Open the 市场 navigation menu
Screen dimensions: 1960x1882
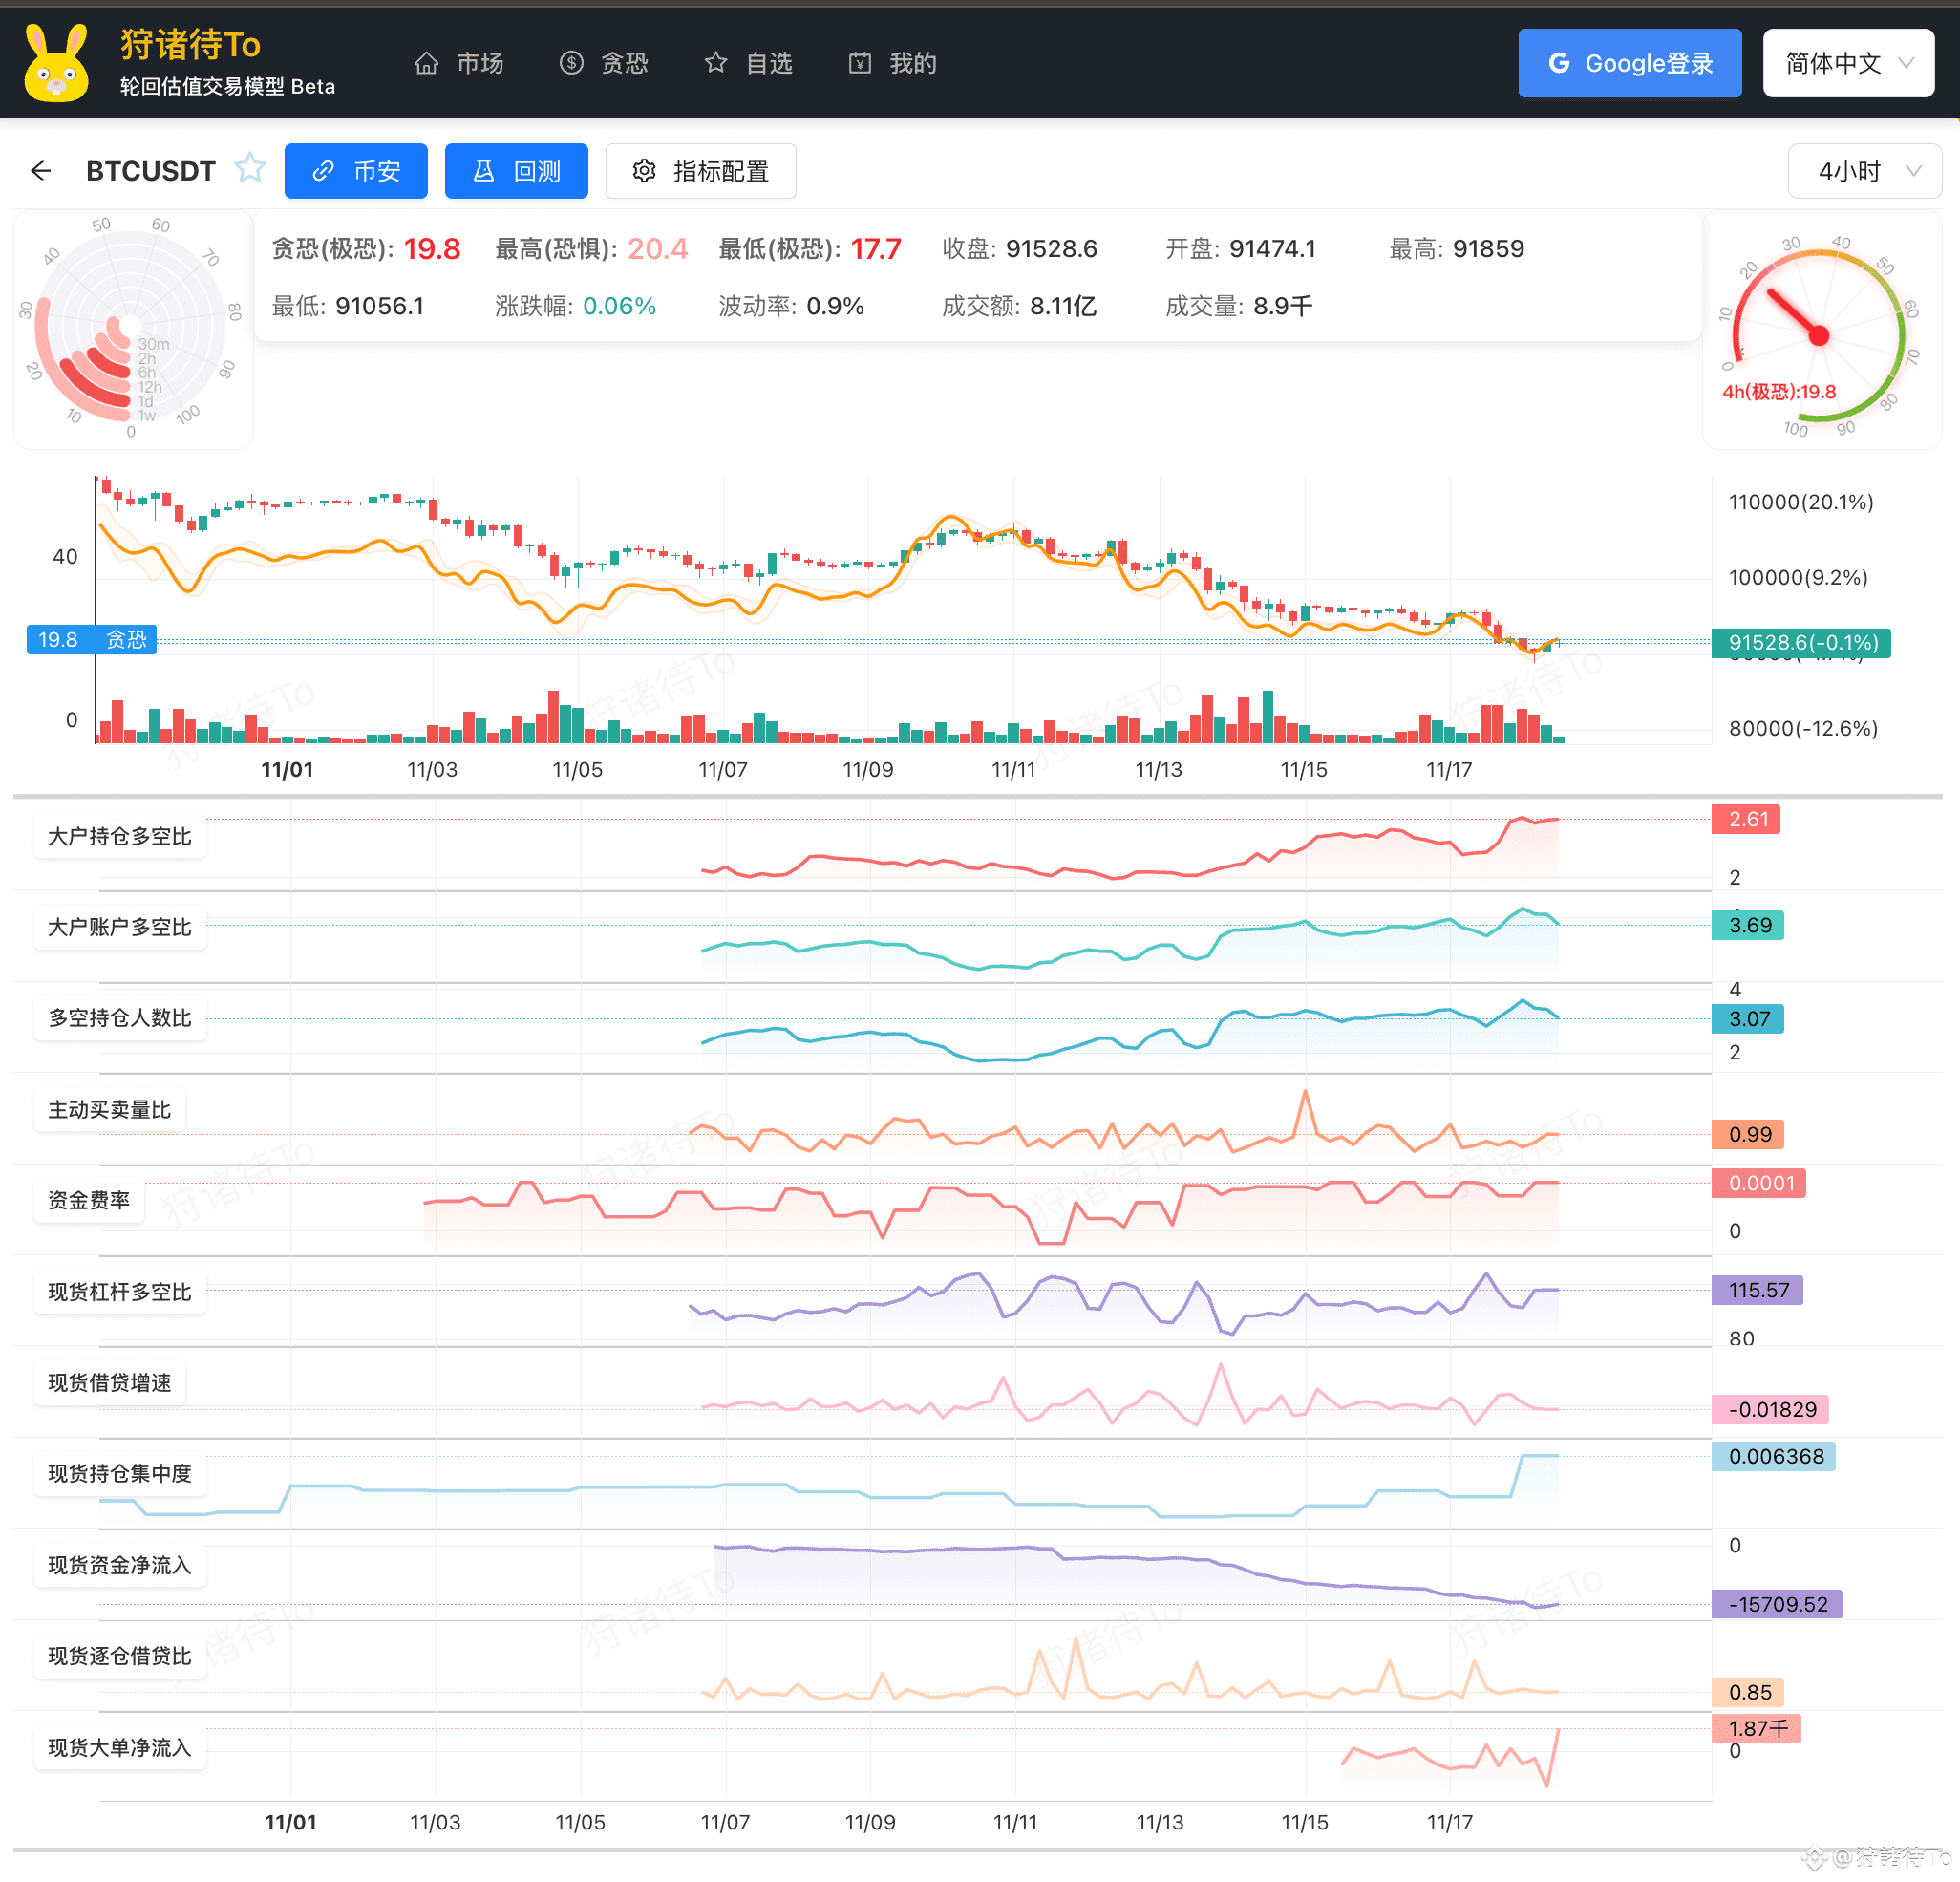[479, 64]
